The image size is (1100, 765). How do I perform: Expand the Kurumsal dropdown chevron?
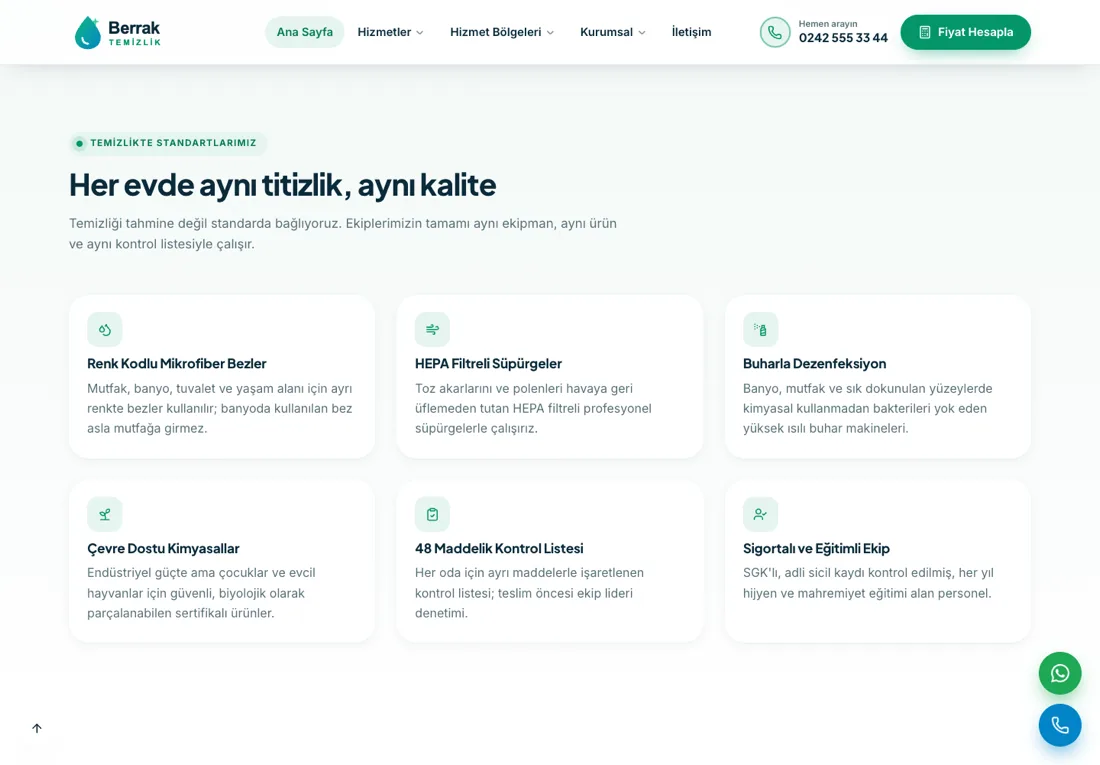pos(641,32)
